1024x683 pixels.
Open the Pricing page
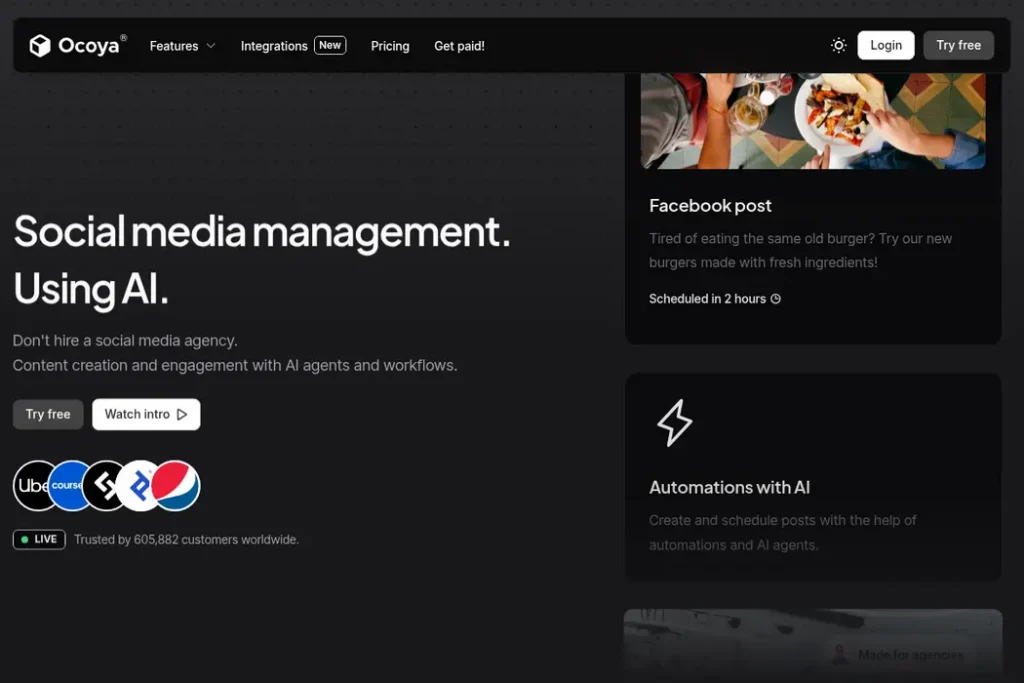pos(390,46)
